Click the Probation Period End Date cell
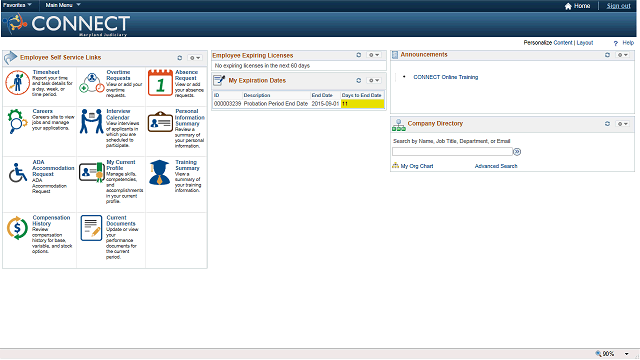Screen dimensions: 640x360 276,104
